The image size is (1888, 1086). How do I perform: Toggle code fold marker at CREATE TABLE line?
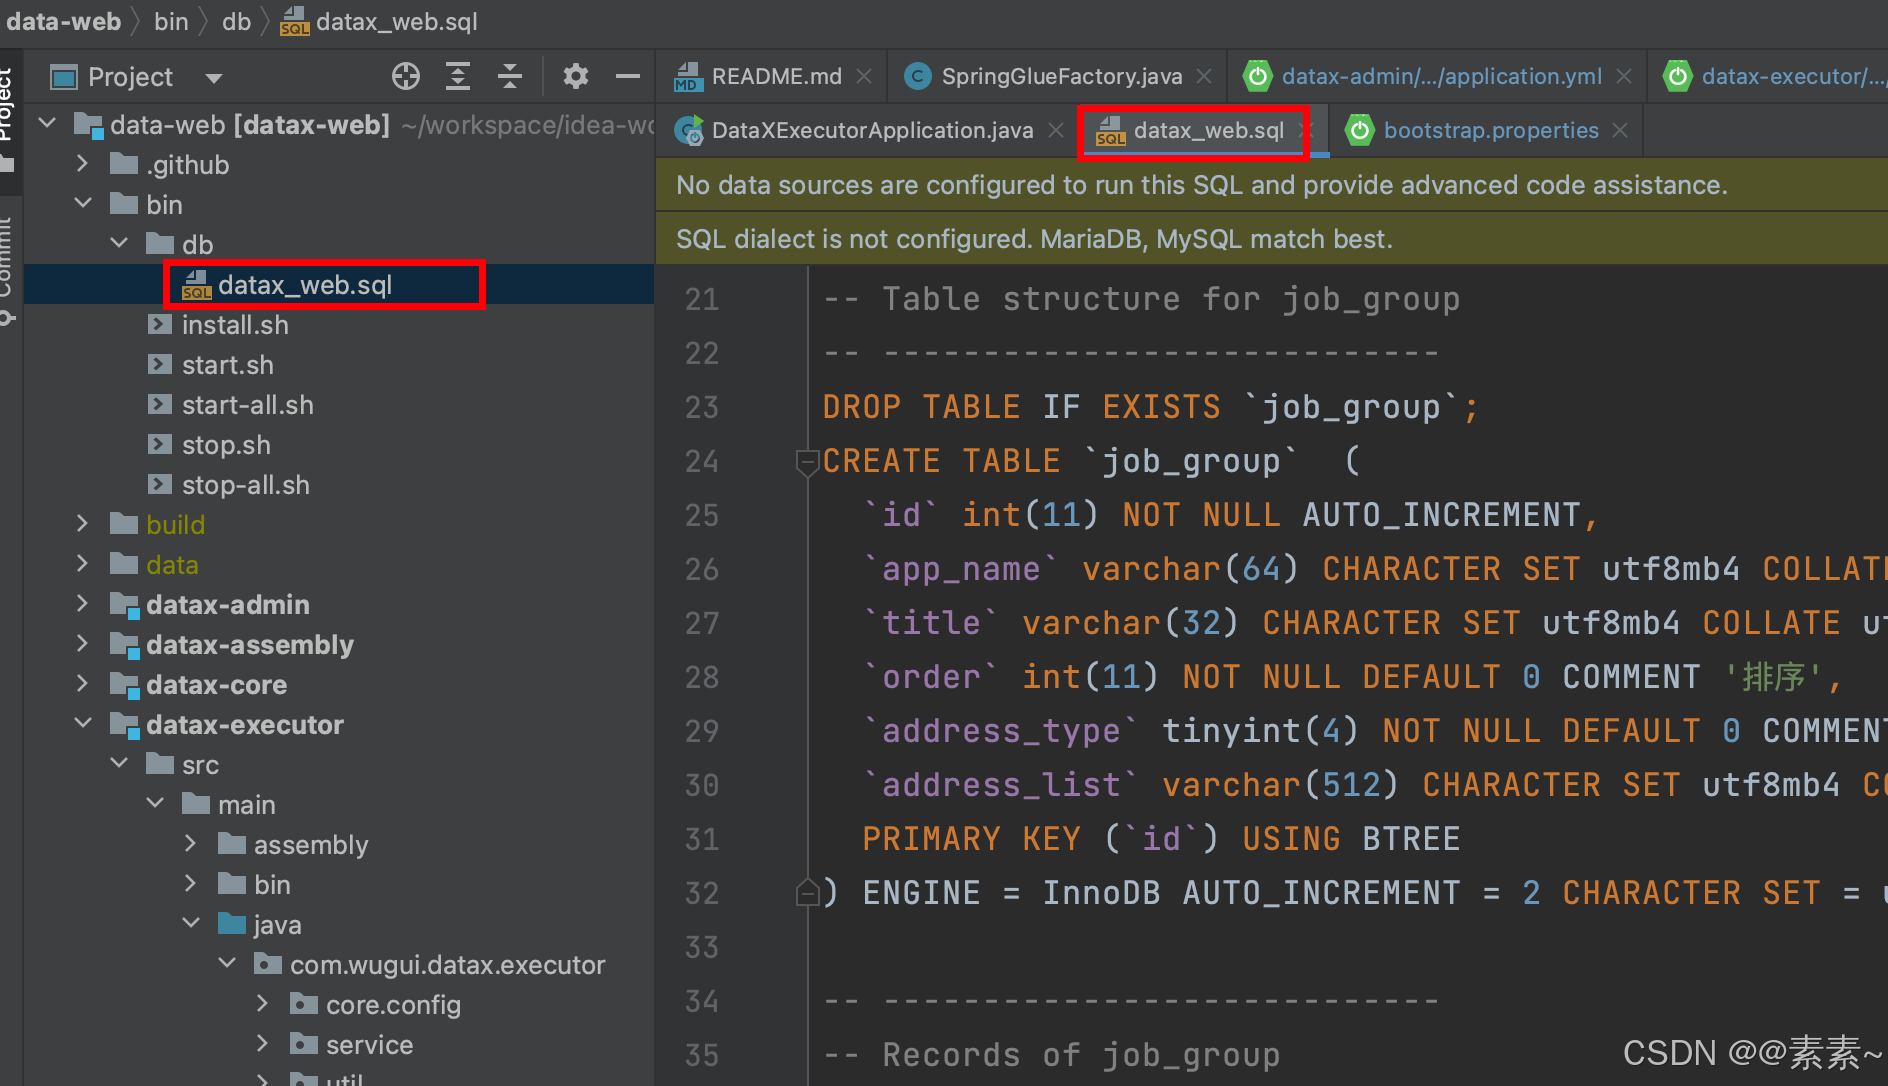pos(807,462)
